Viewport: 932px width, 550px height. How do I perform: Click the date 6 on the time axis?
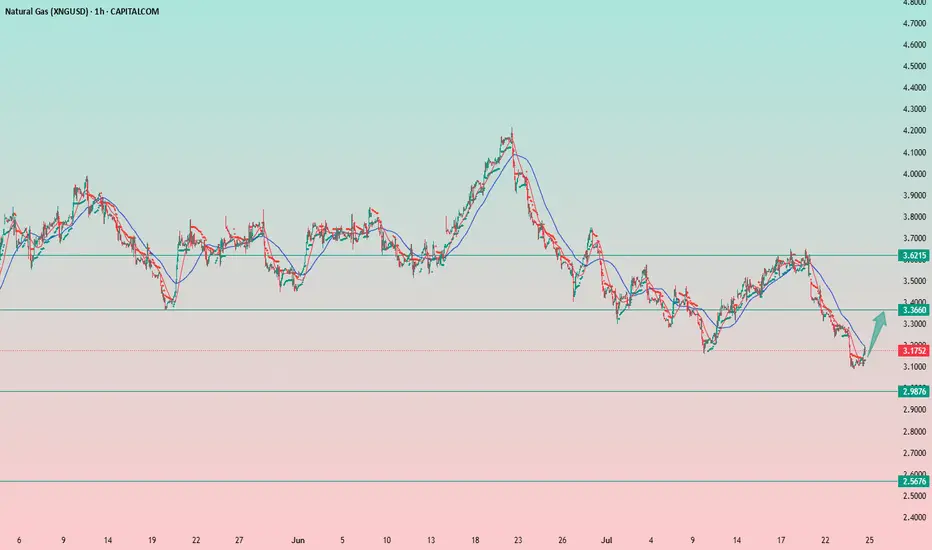tap(19, 540)
